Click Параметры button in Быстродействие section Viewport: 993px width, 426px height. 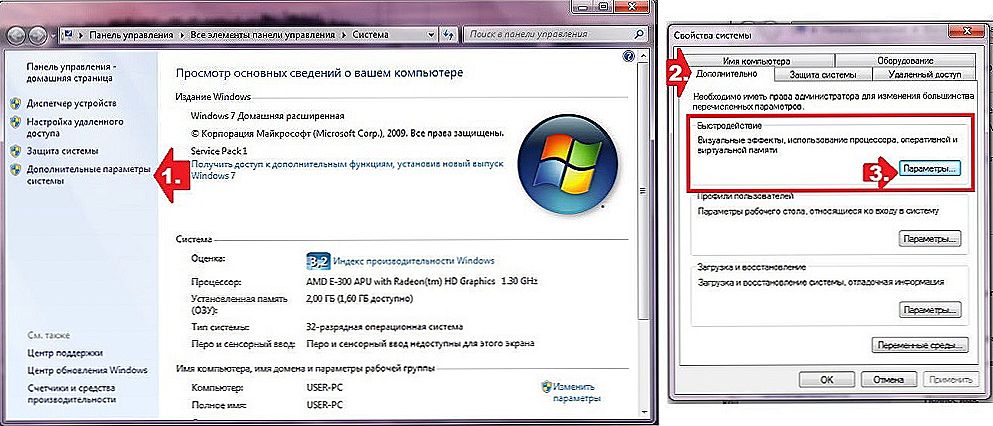click(x=930, y=170)
